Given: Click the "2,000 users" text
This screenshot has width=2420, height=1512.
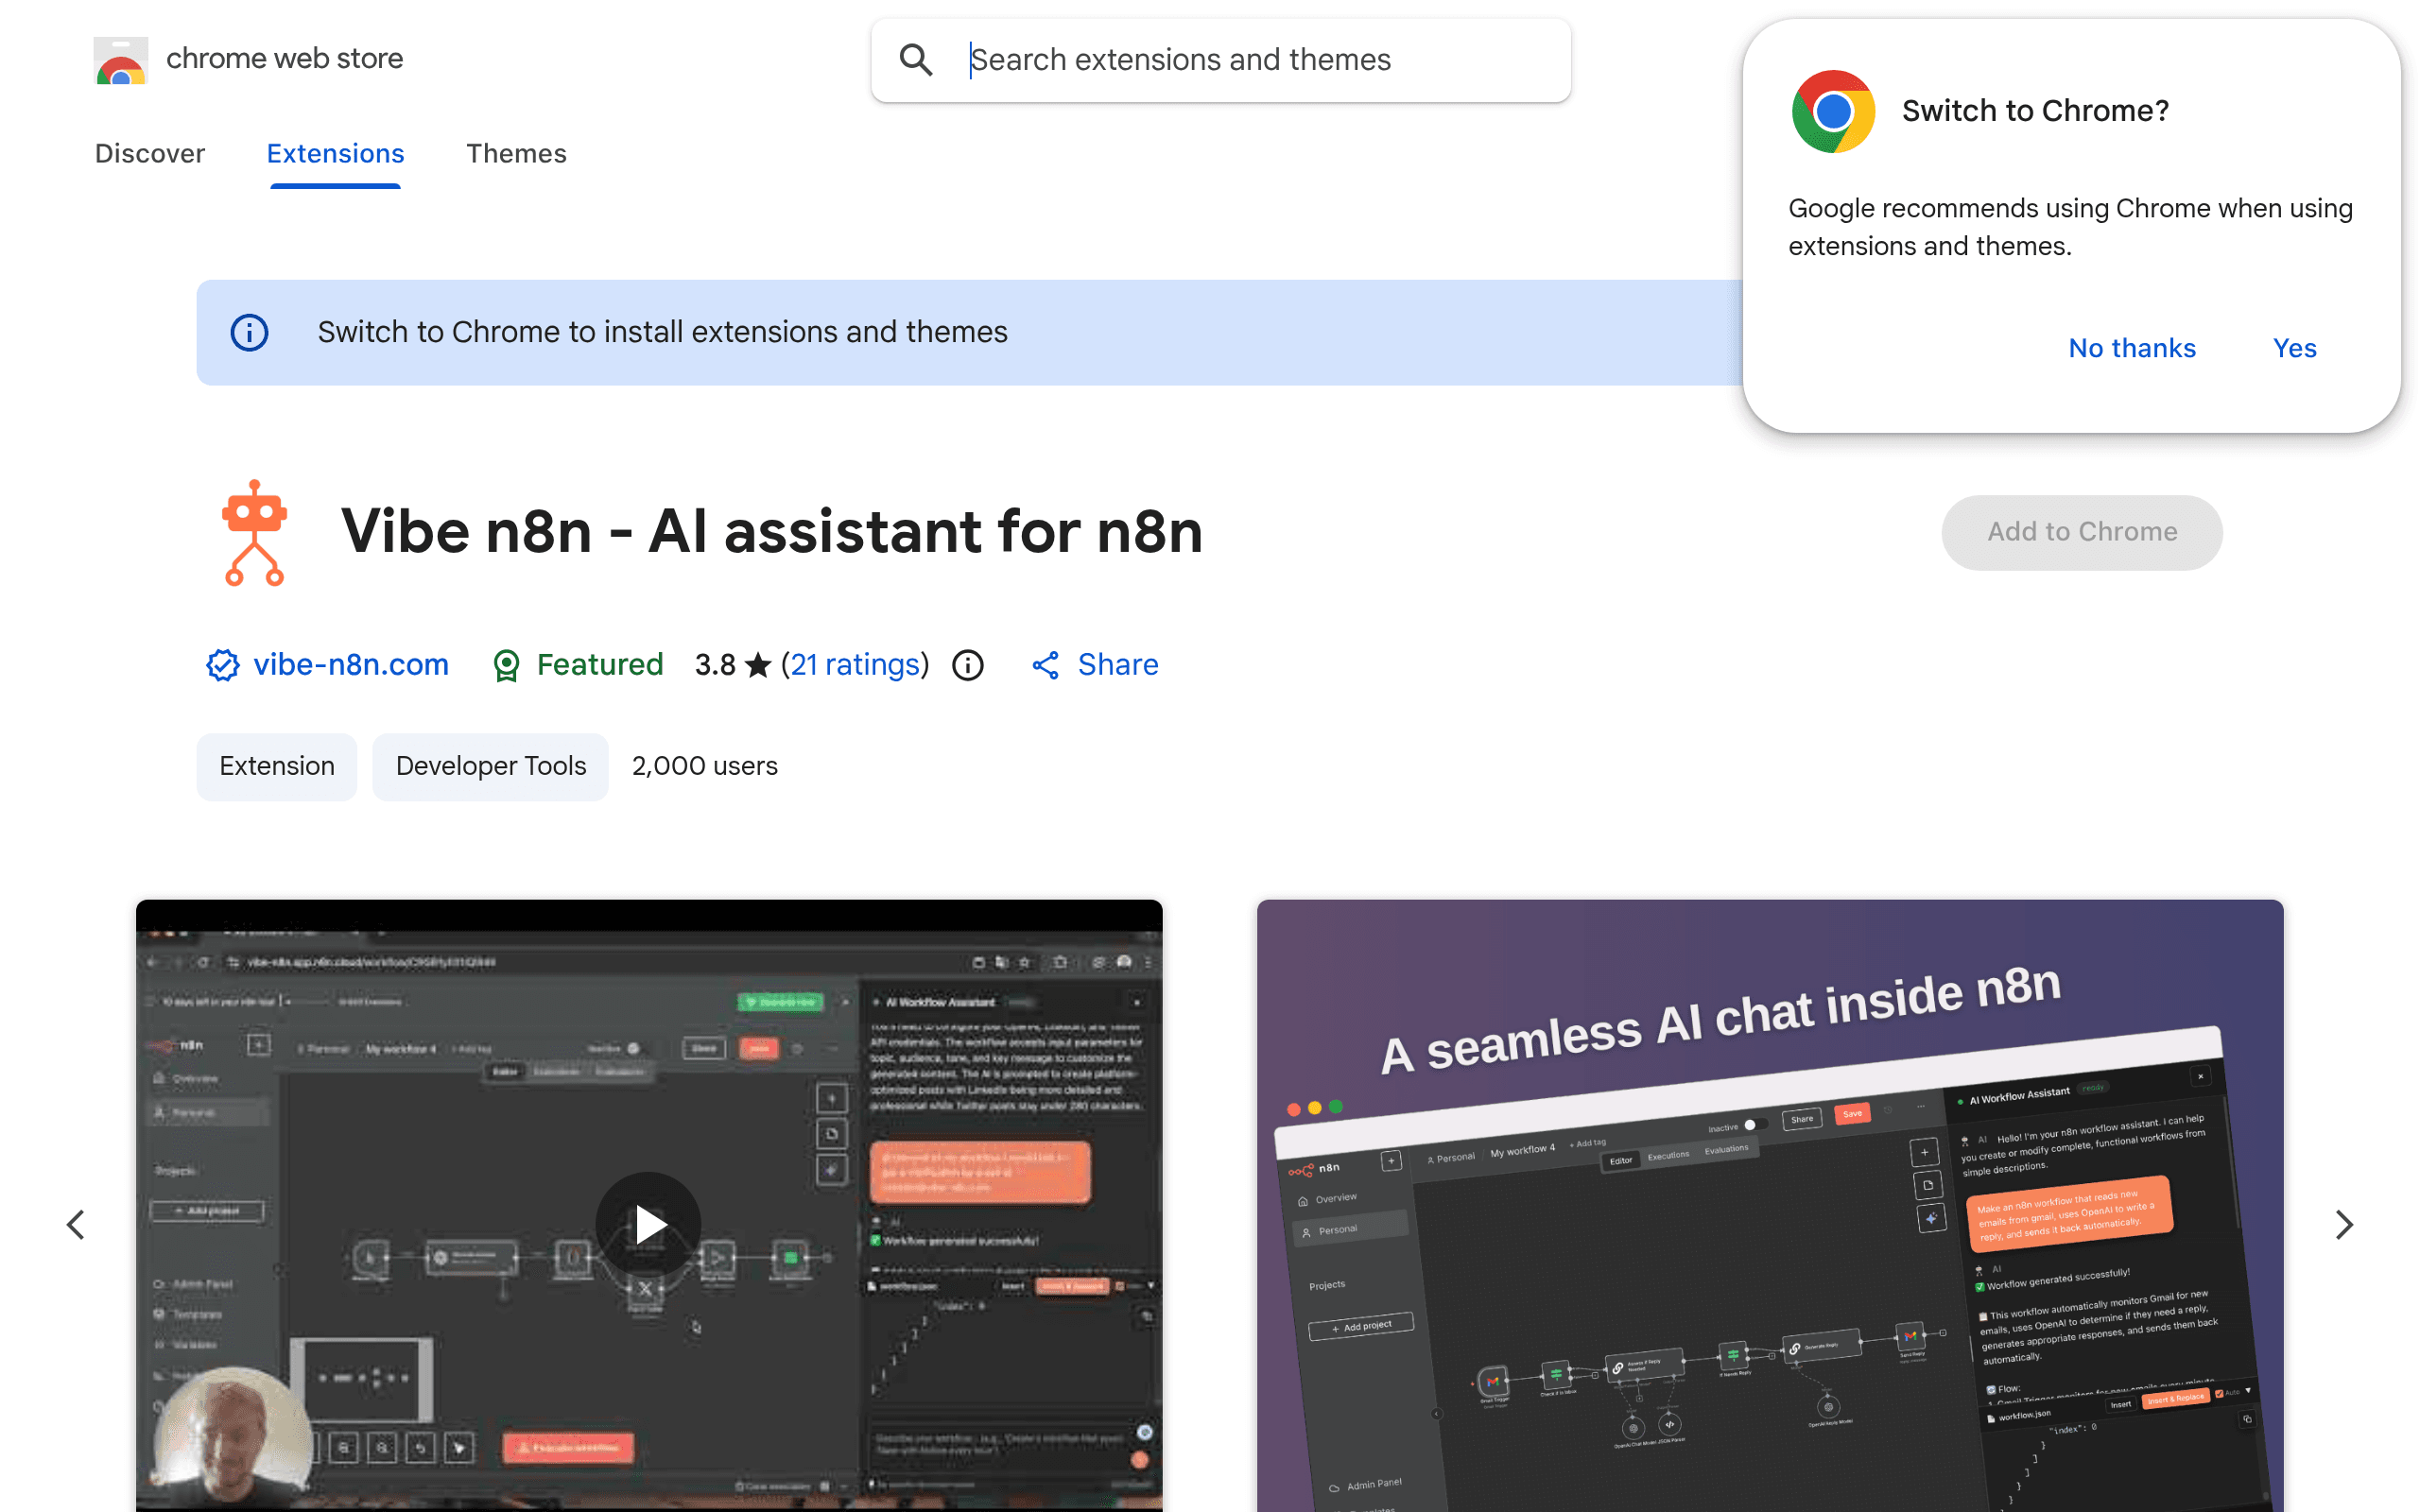Looking at the screenshot, I should pos(705,766).
